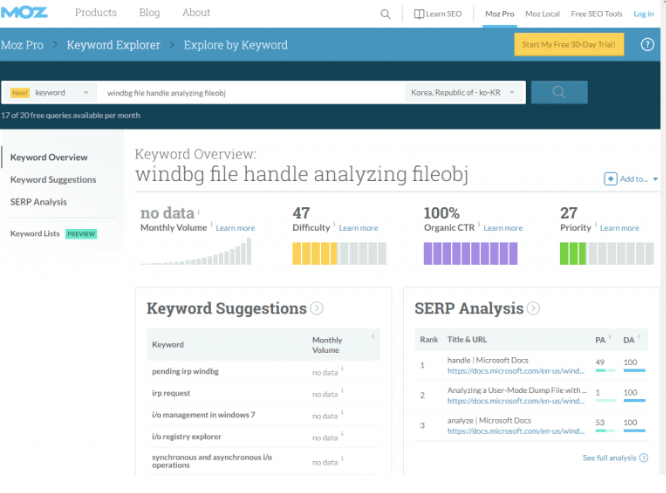Screen dimensions: 666x493
Task: Click the Keyword Suggestions heading
Action: point(226,308)
